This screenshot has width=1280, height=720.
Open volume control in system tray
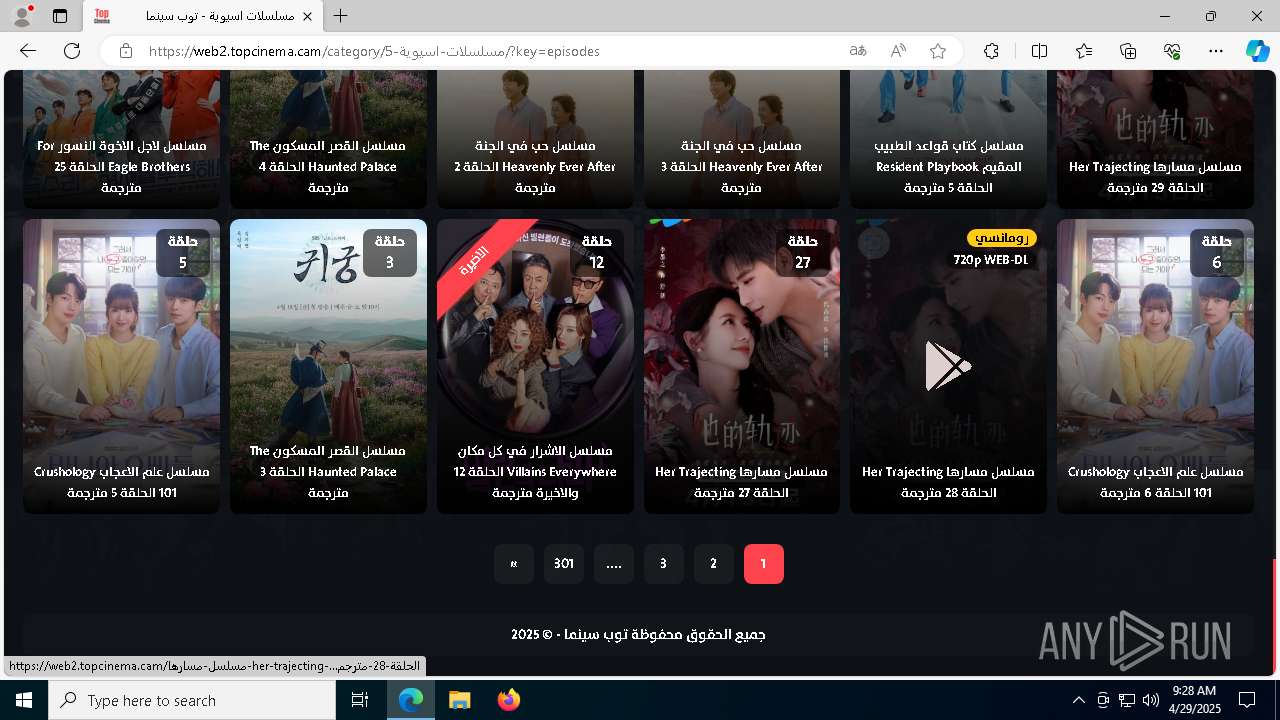[1151, 700]
